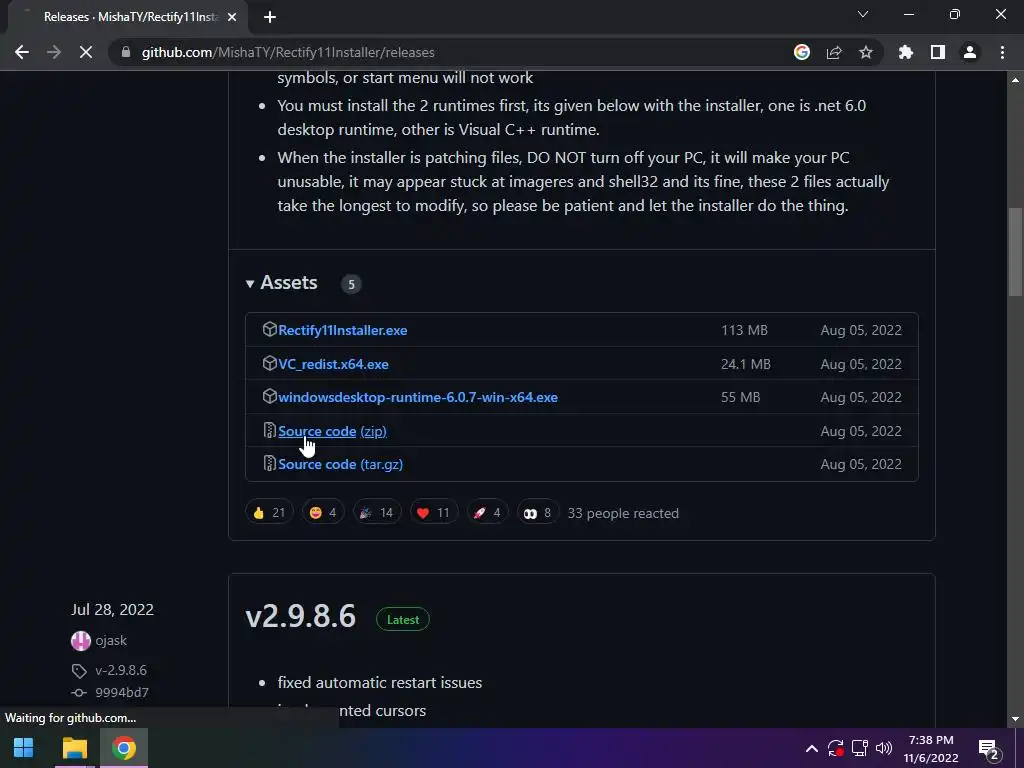Open the Windows Start menu
The image size is (1024, 768).
point(24,748)
